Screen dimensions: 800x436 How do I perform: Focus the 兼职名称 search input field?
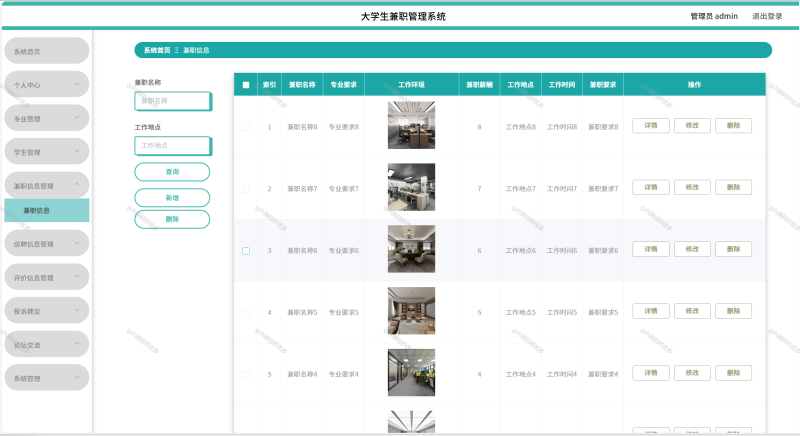[172, 101]
